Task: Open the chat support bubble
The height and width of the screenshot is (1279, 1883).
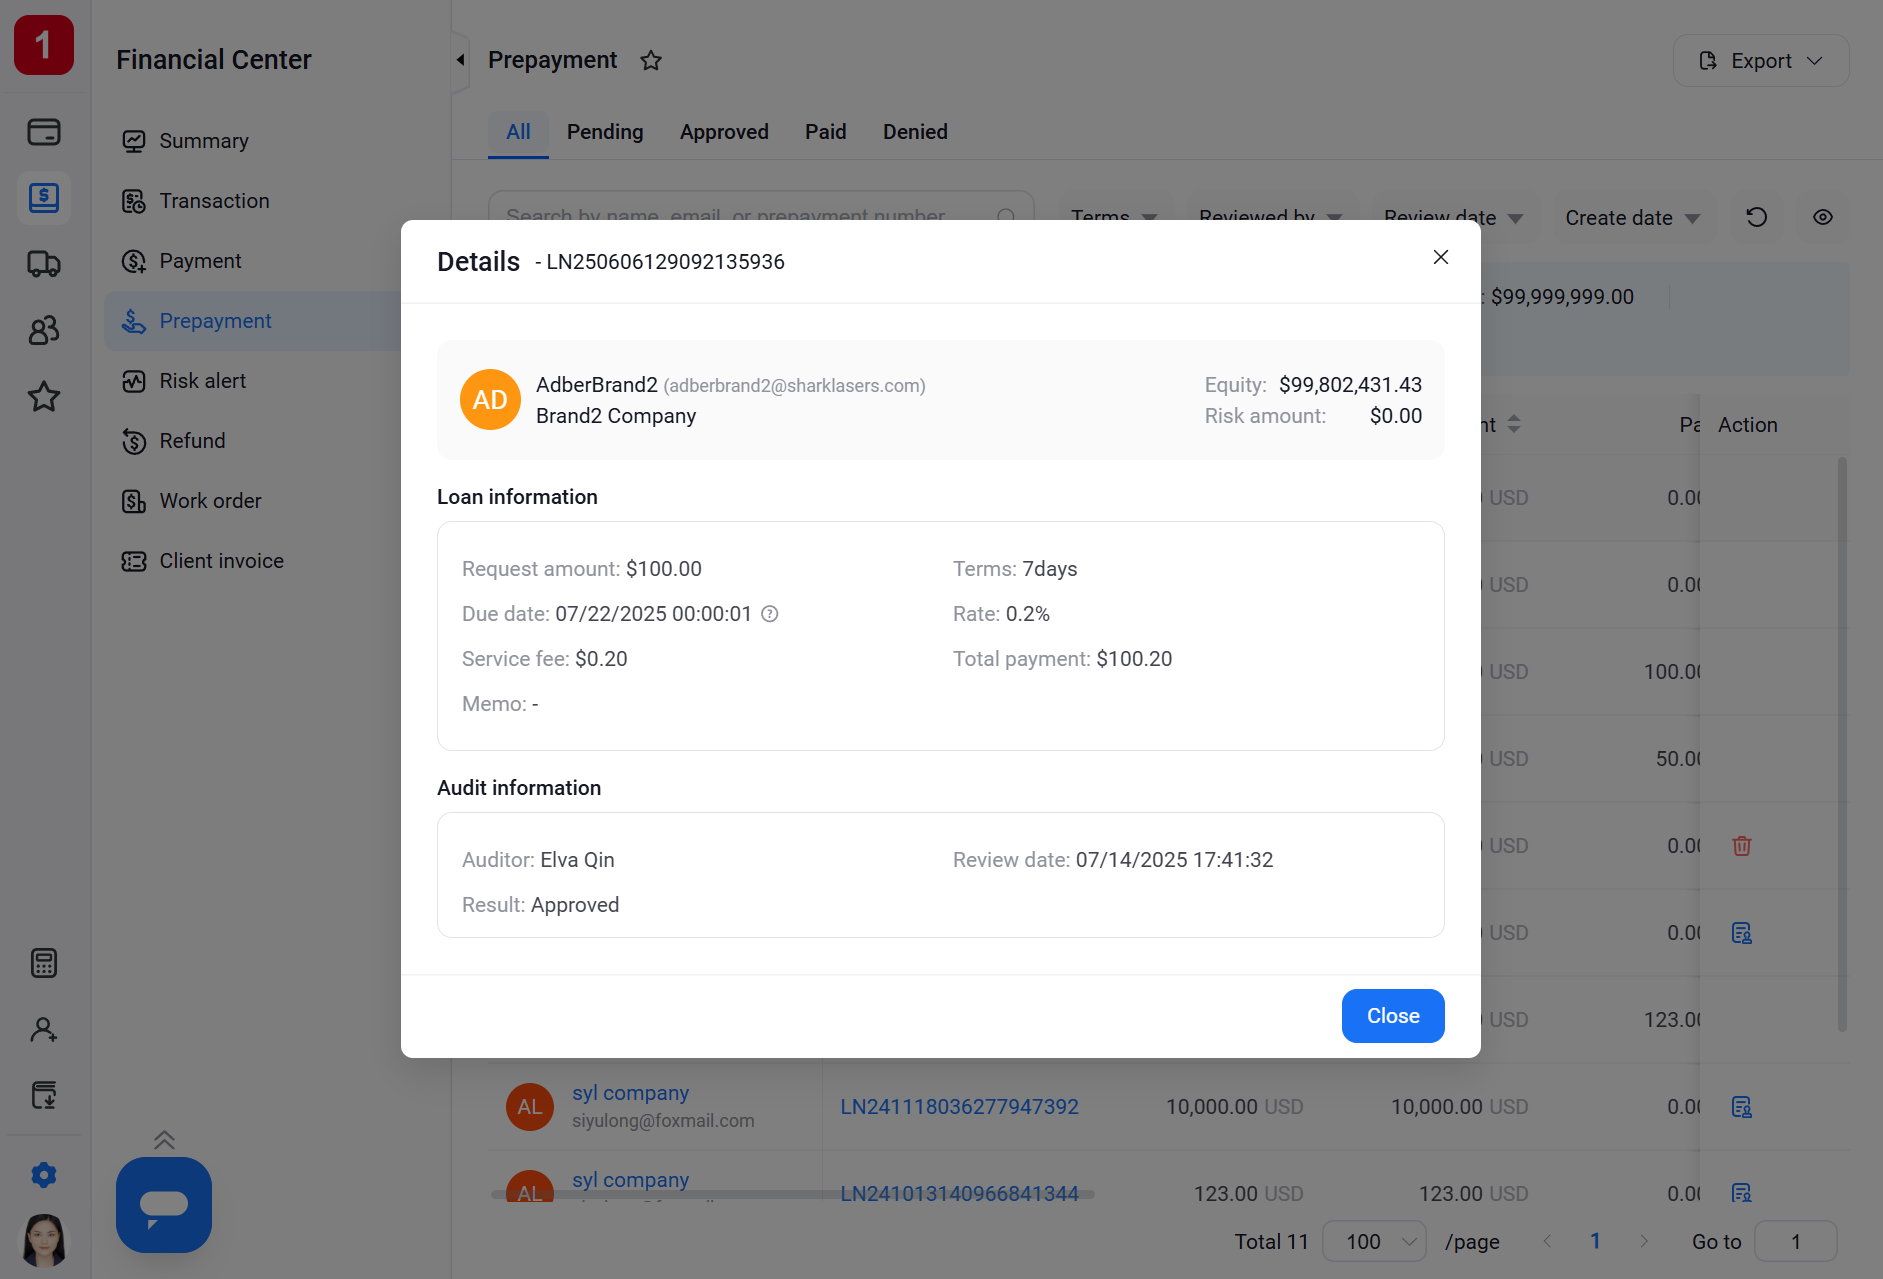Action: 164,1205
